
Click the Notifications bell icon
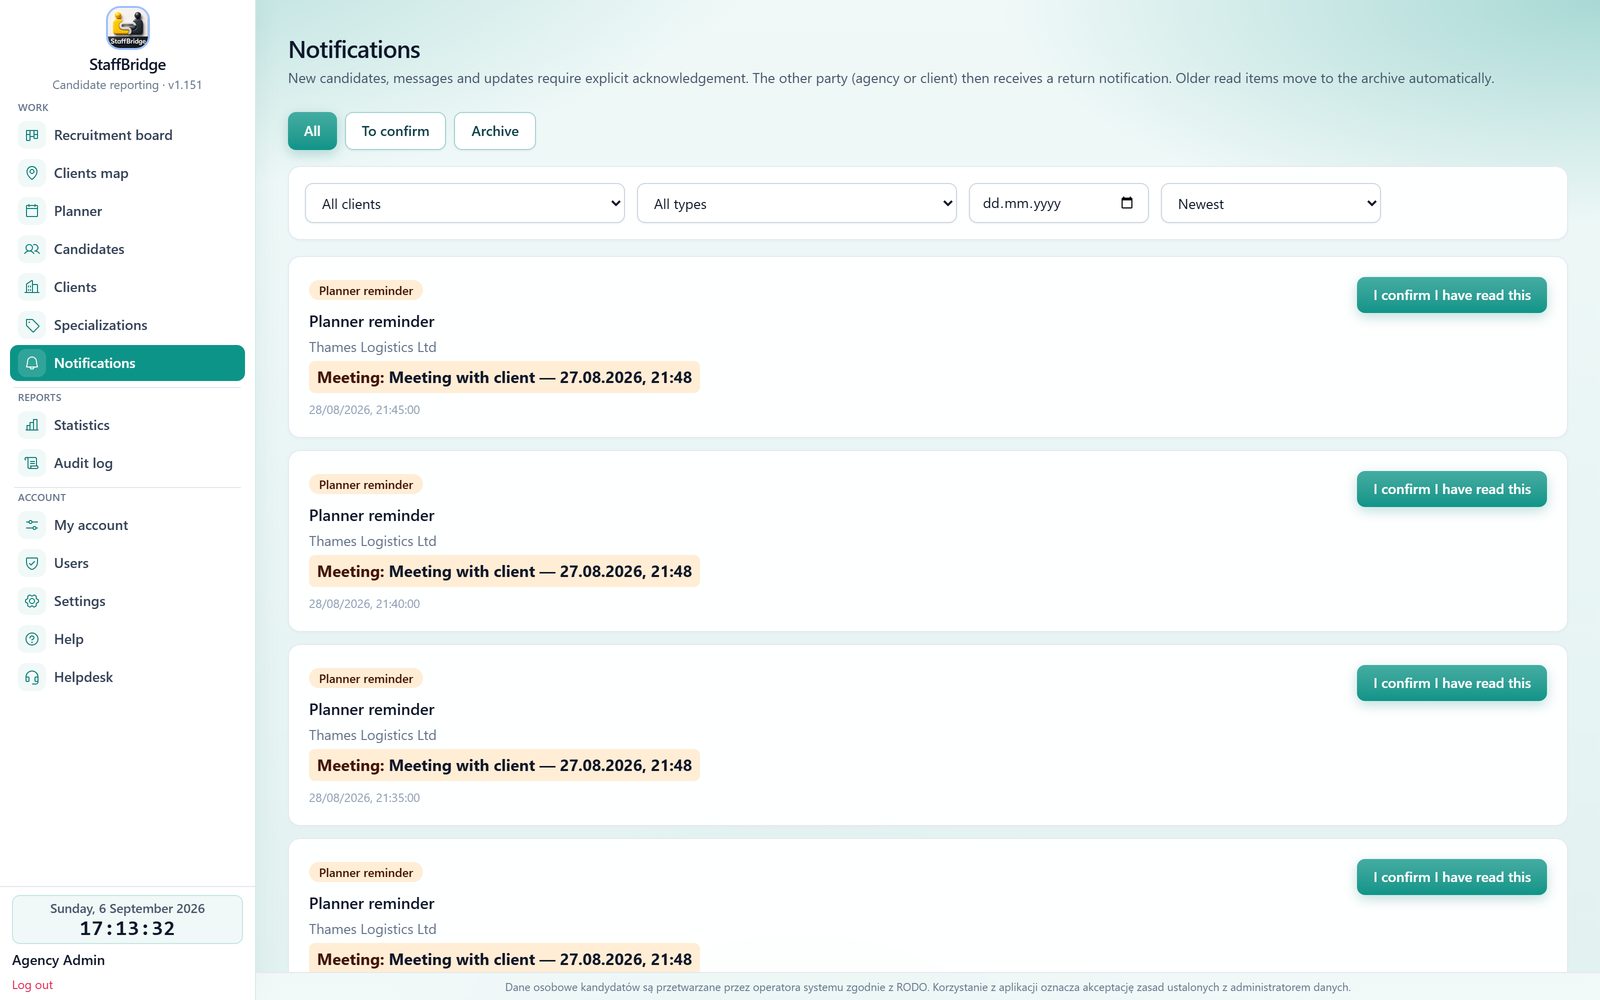click(32, 363)
